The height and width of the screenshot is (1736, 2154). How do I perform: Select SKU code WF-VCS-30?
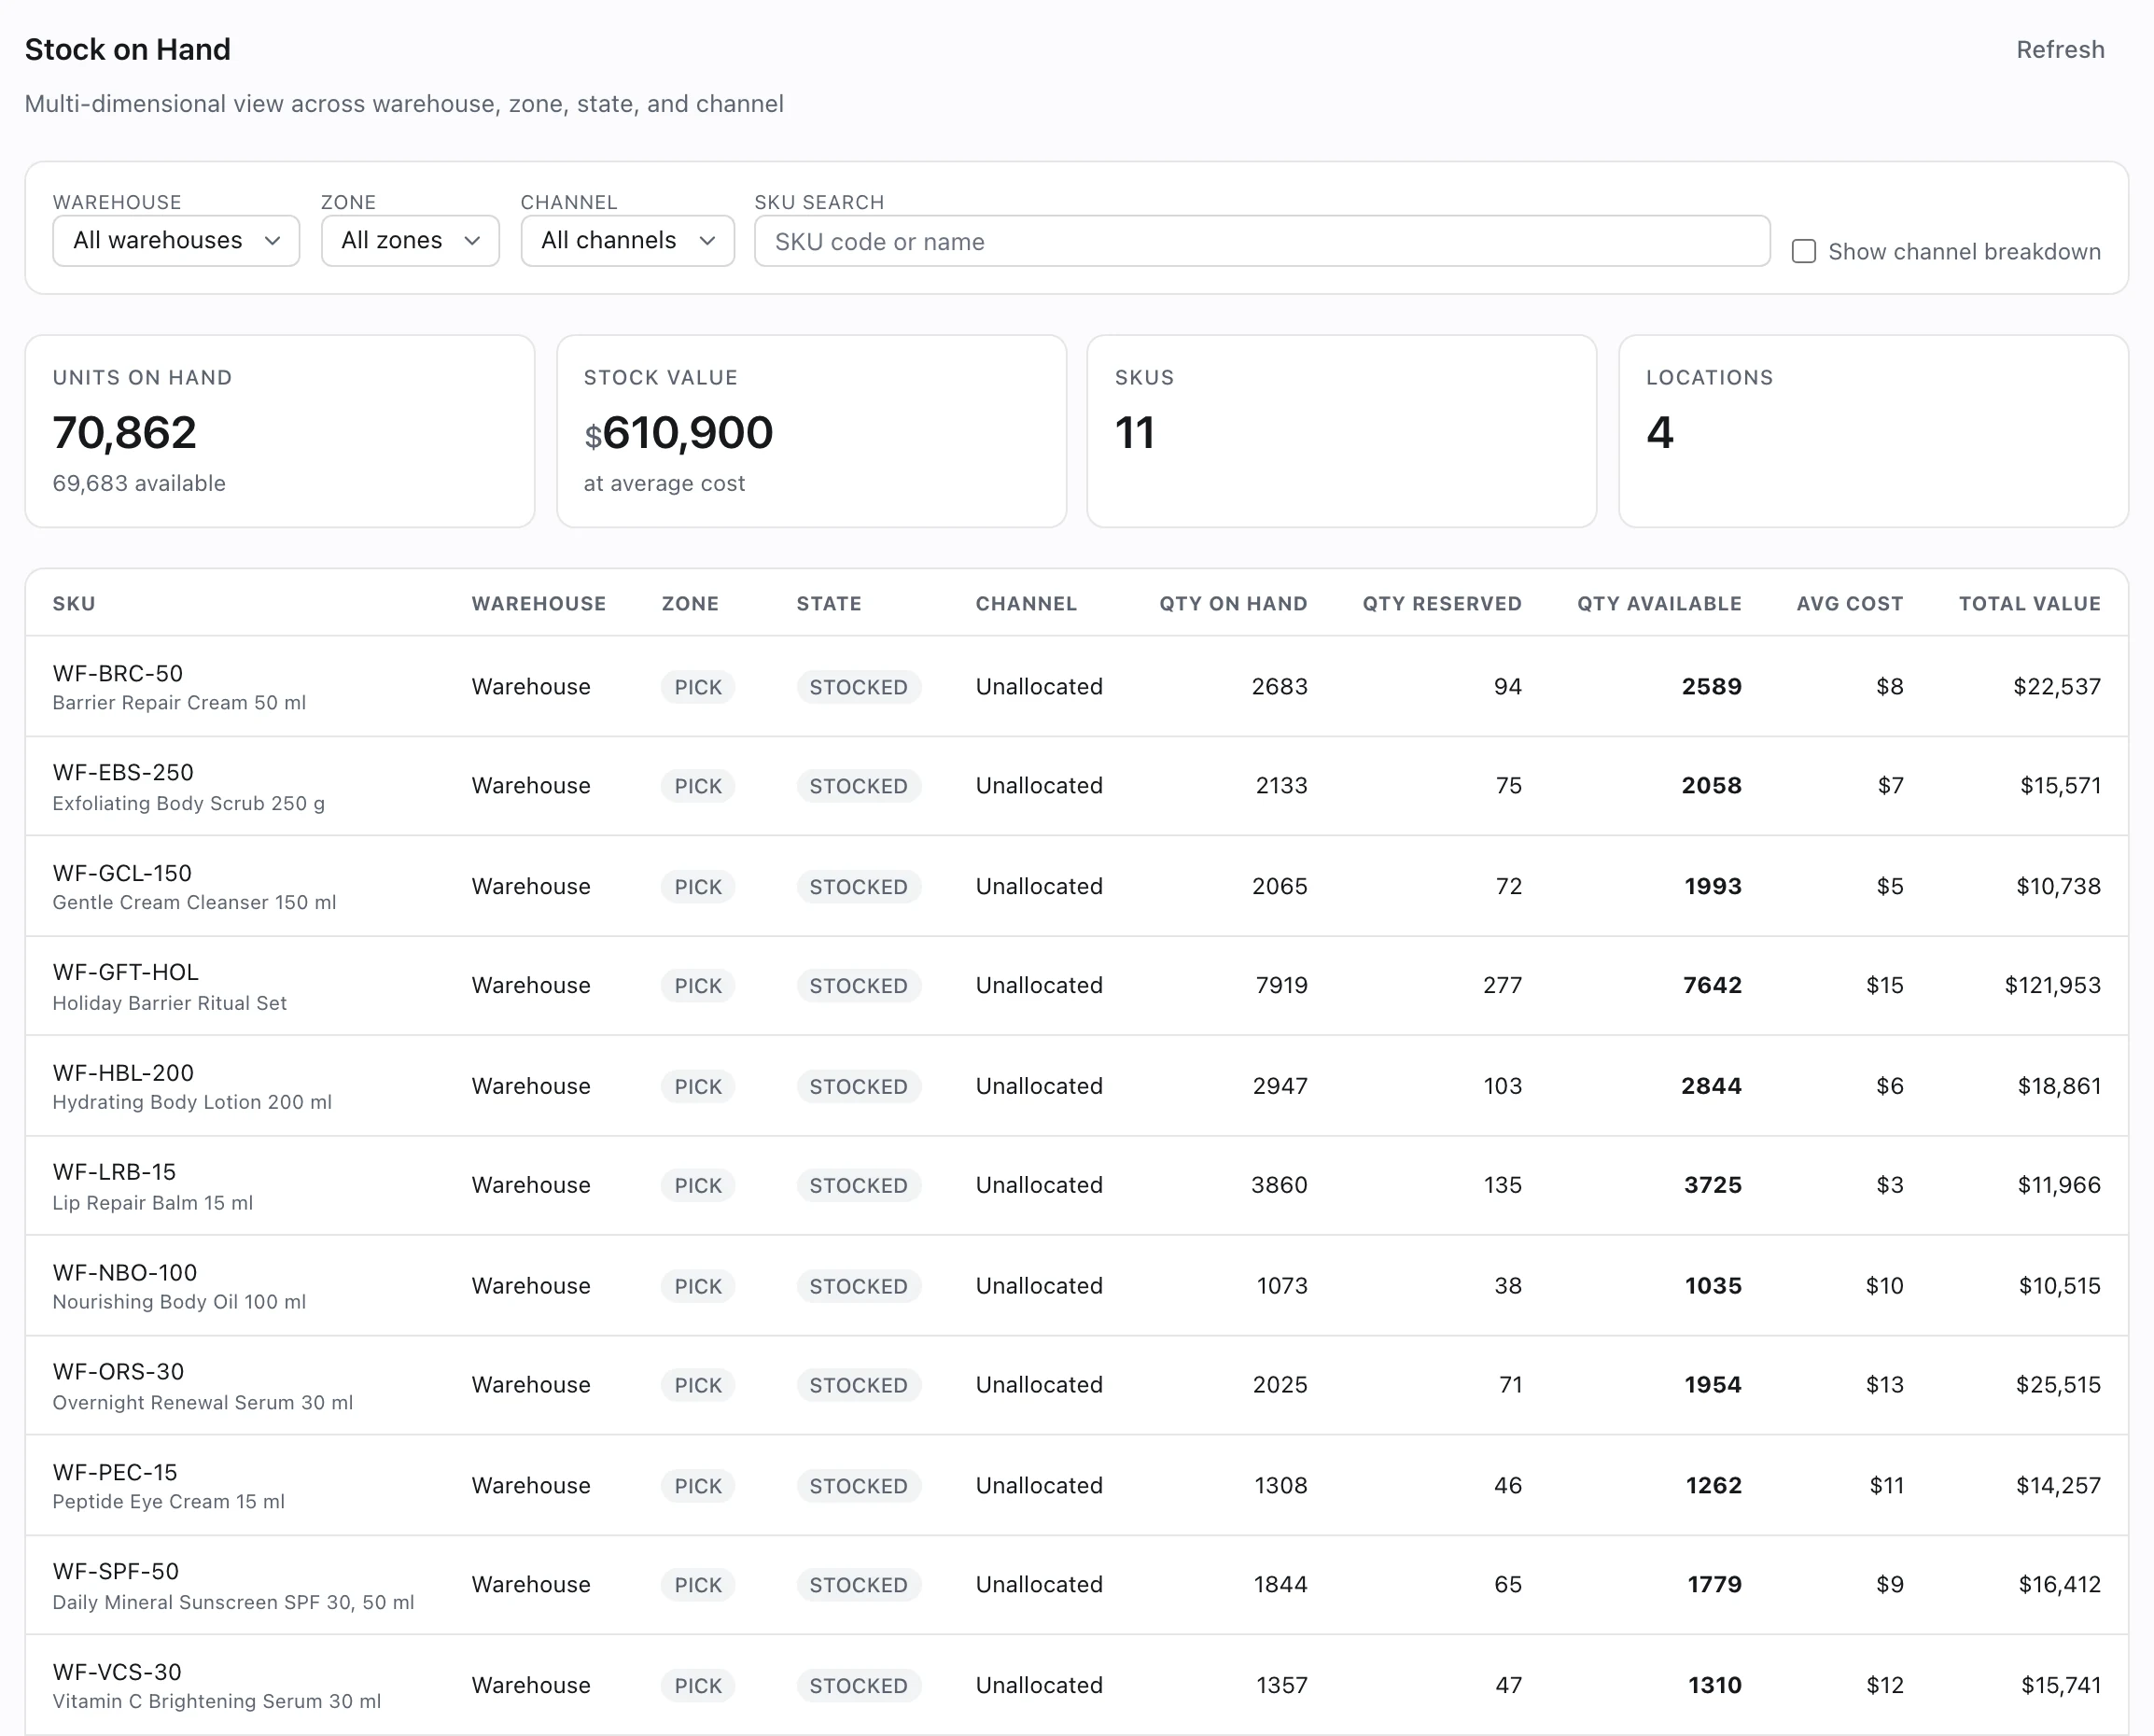117,1672
